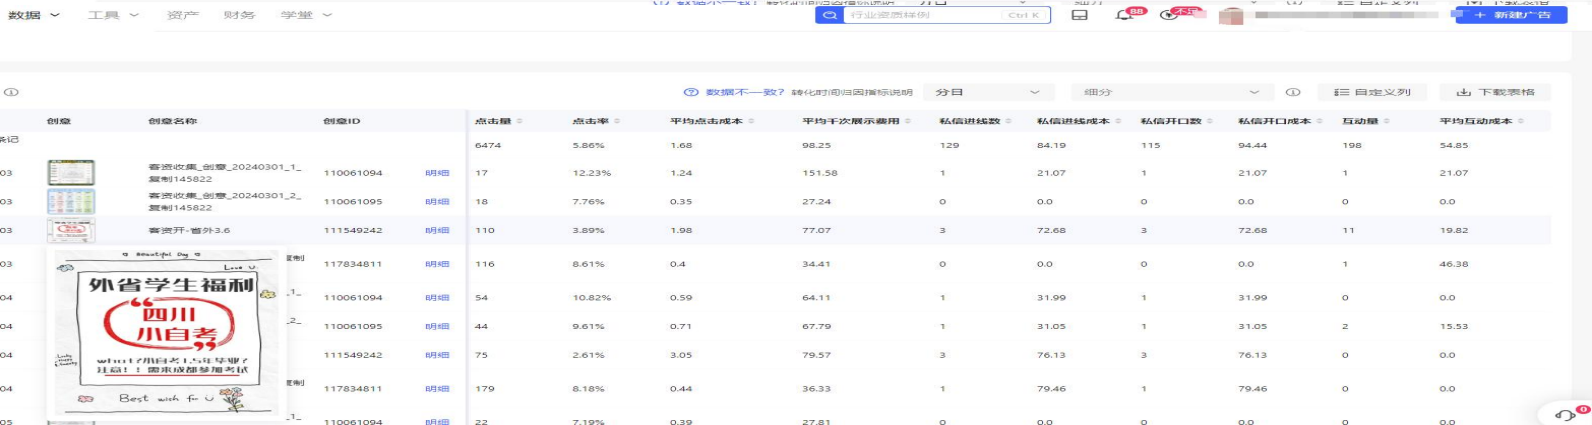Click total click rate 5.86%
The width and height of the screenshot is (1592, 425).
click(588, 145)
